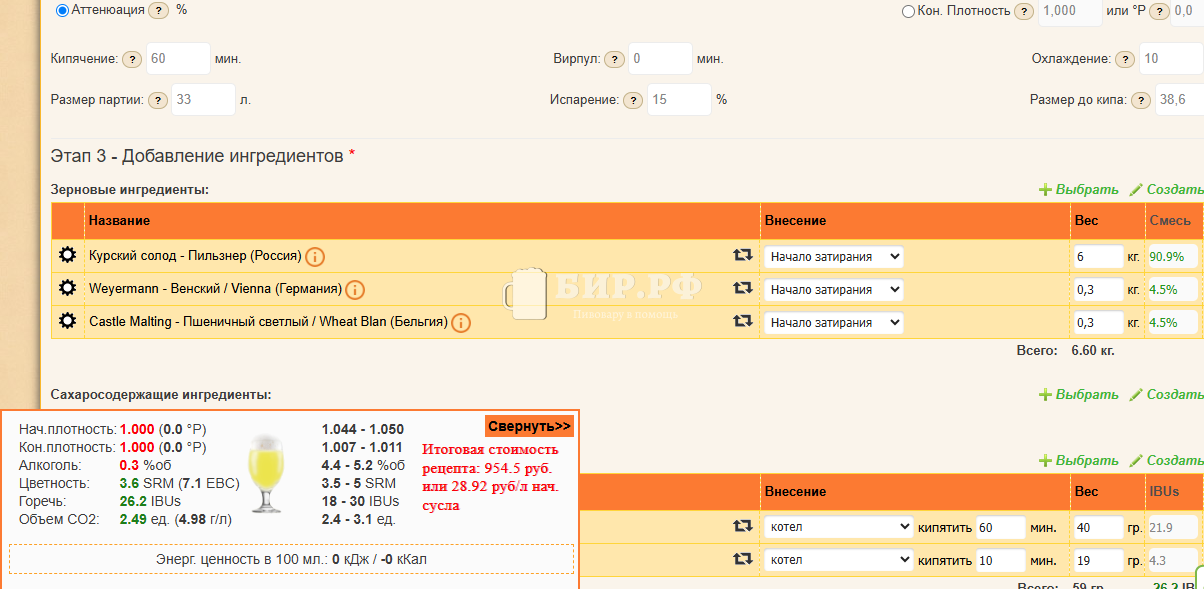Click replace arrows icon for Курский солод
Viewport: 1204px width, 589px height.
click(742, 255)
